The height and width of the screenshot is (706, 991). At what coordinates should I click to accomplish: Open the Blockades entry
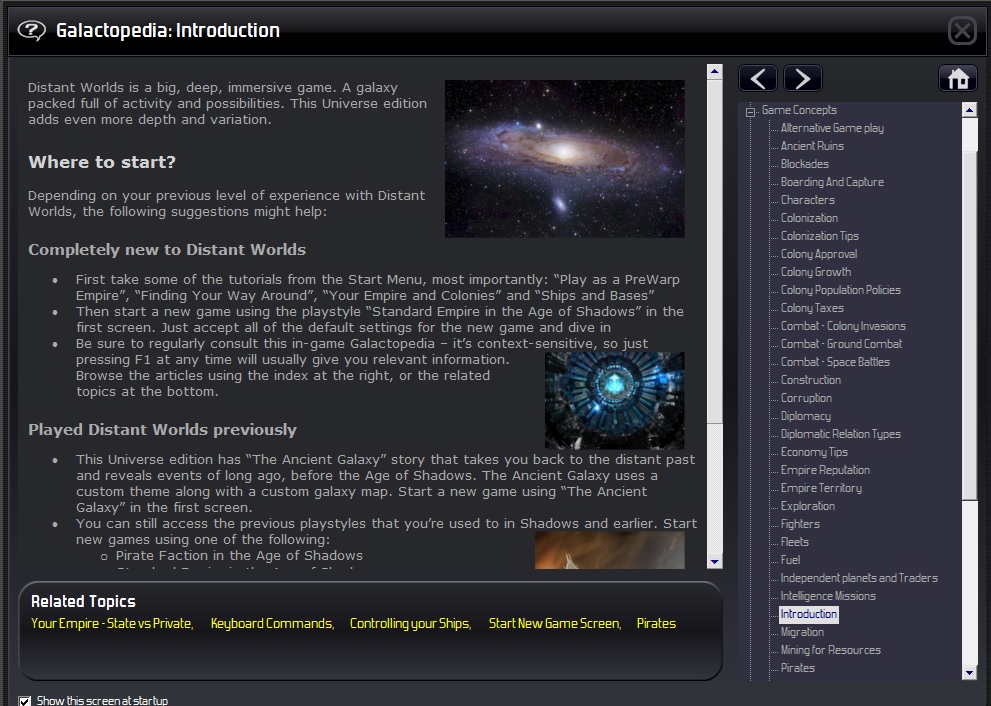(805, 164)
